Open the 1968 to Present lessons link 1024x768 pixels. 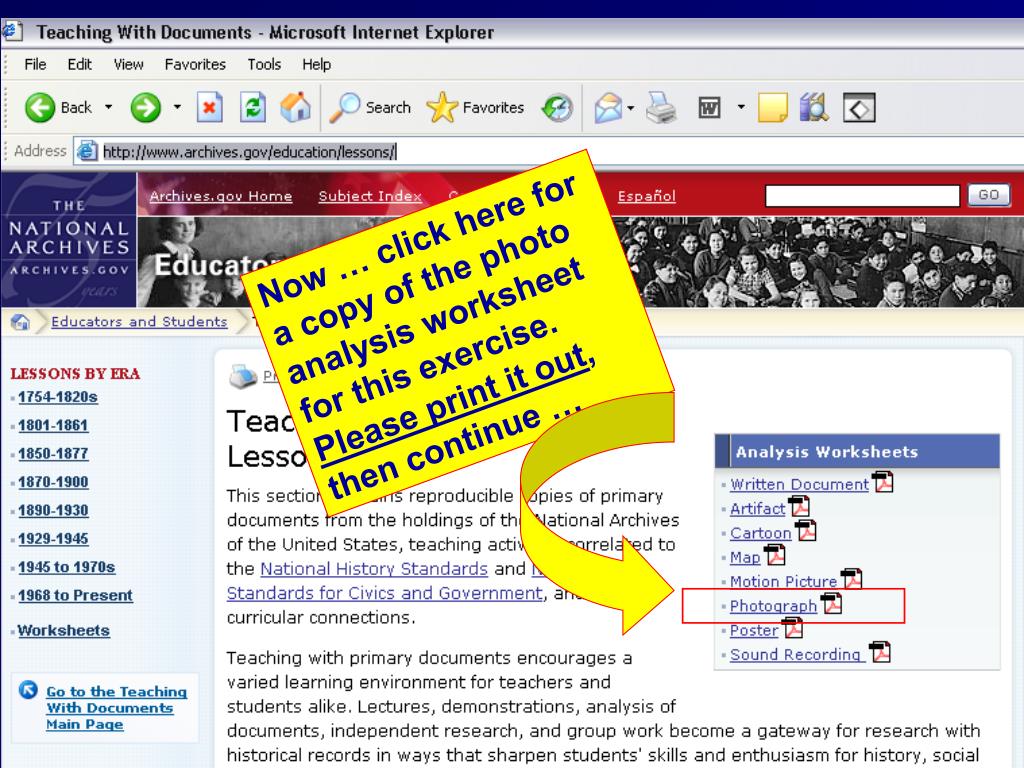tap(75, 596)
